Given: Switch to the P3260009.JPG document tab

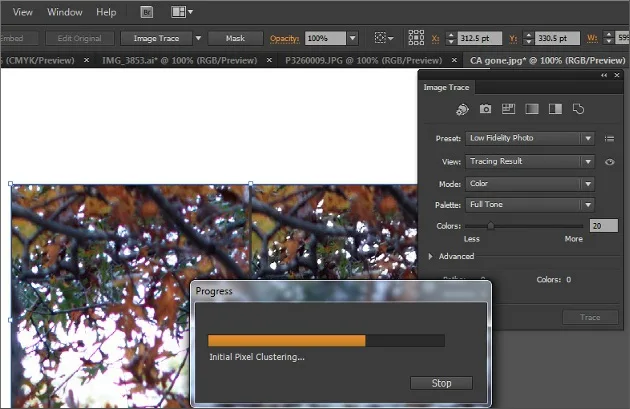Looking at the screenshot, I should [x=363, y=61].
